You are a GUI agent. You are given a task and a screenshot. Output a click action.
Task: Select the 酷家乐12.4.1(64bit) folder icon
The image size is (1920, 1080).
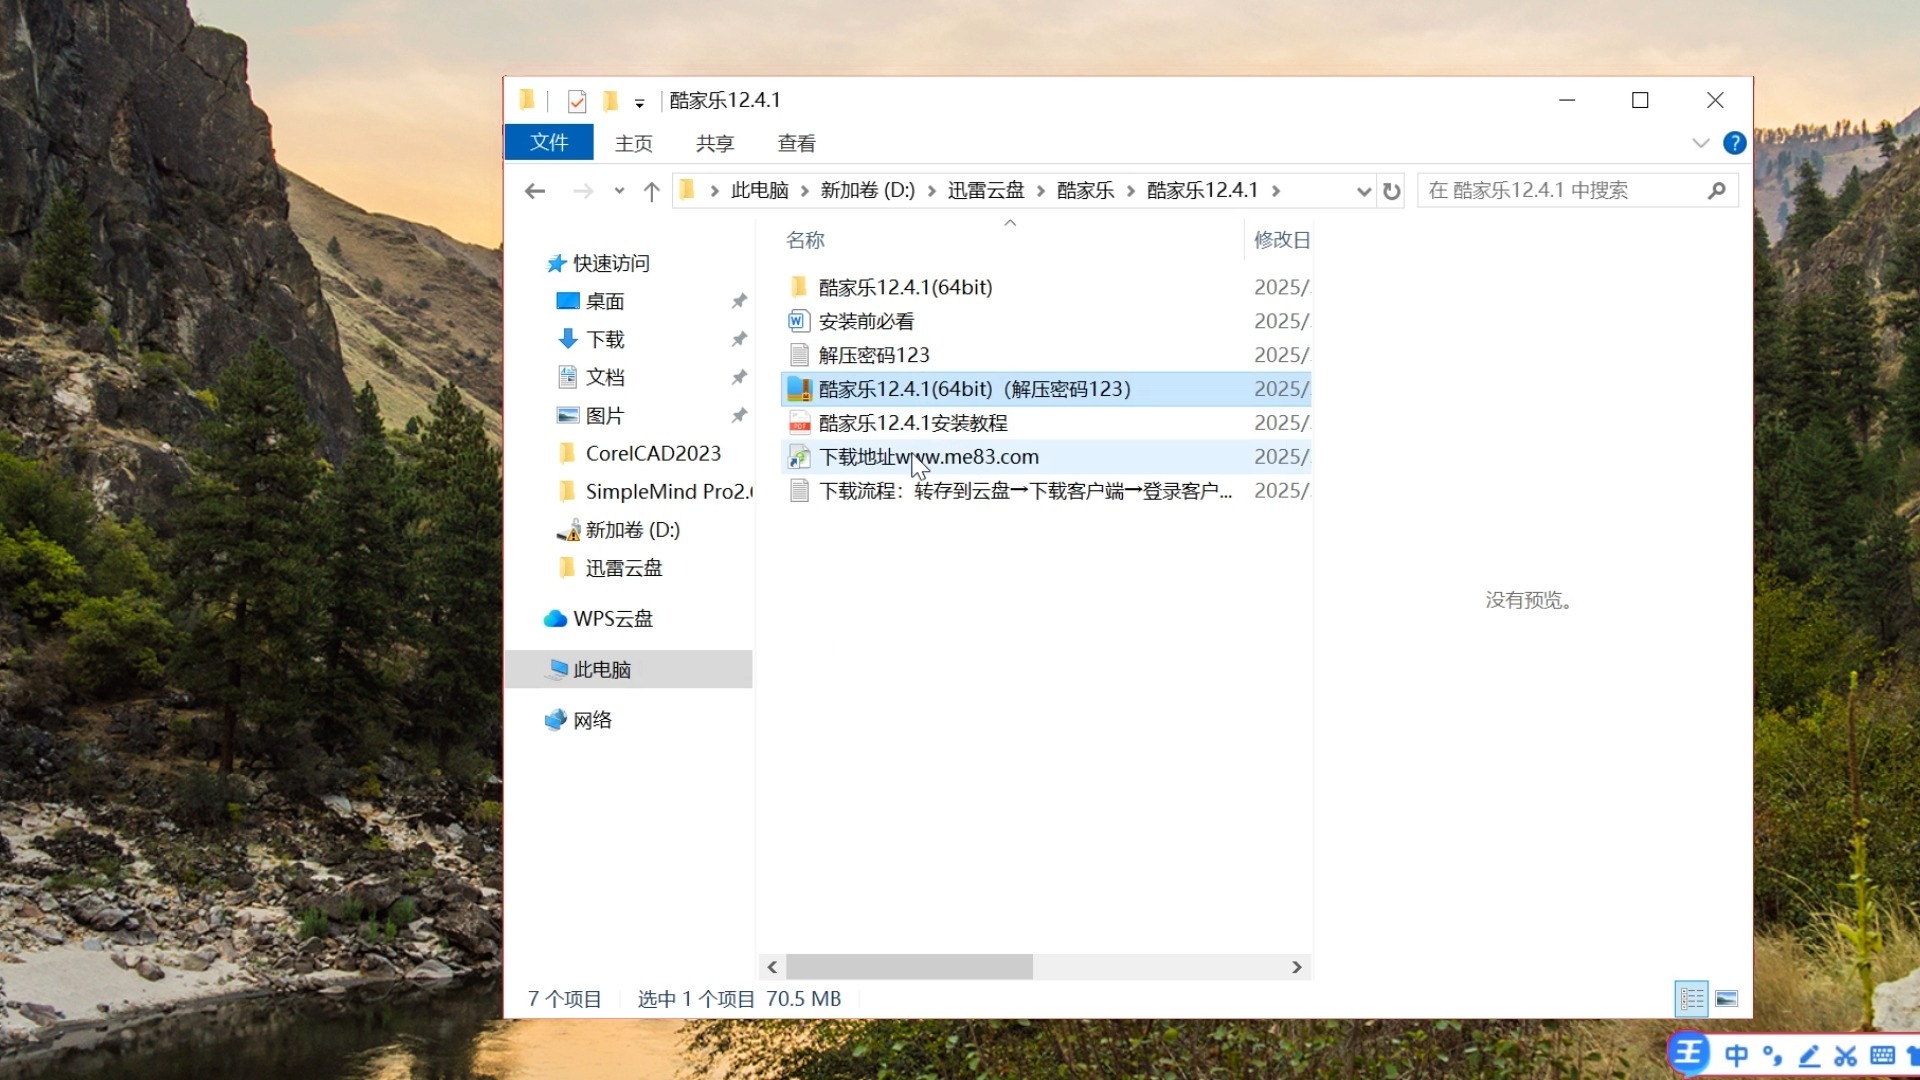tap(798, 288)
